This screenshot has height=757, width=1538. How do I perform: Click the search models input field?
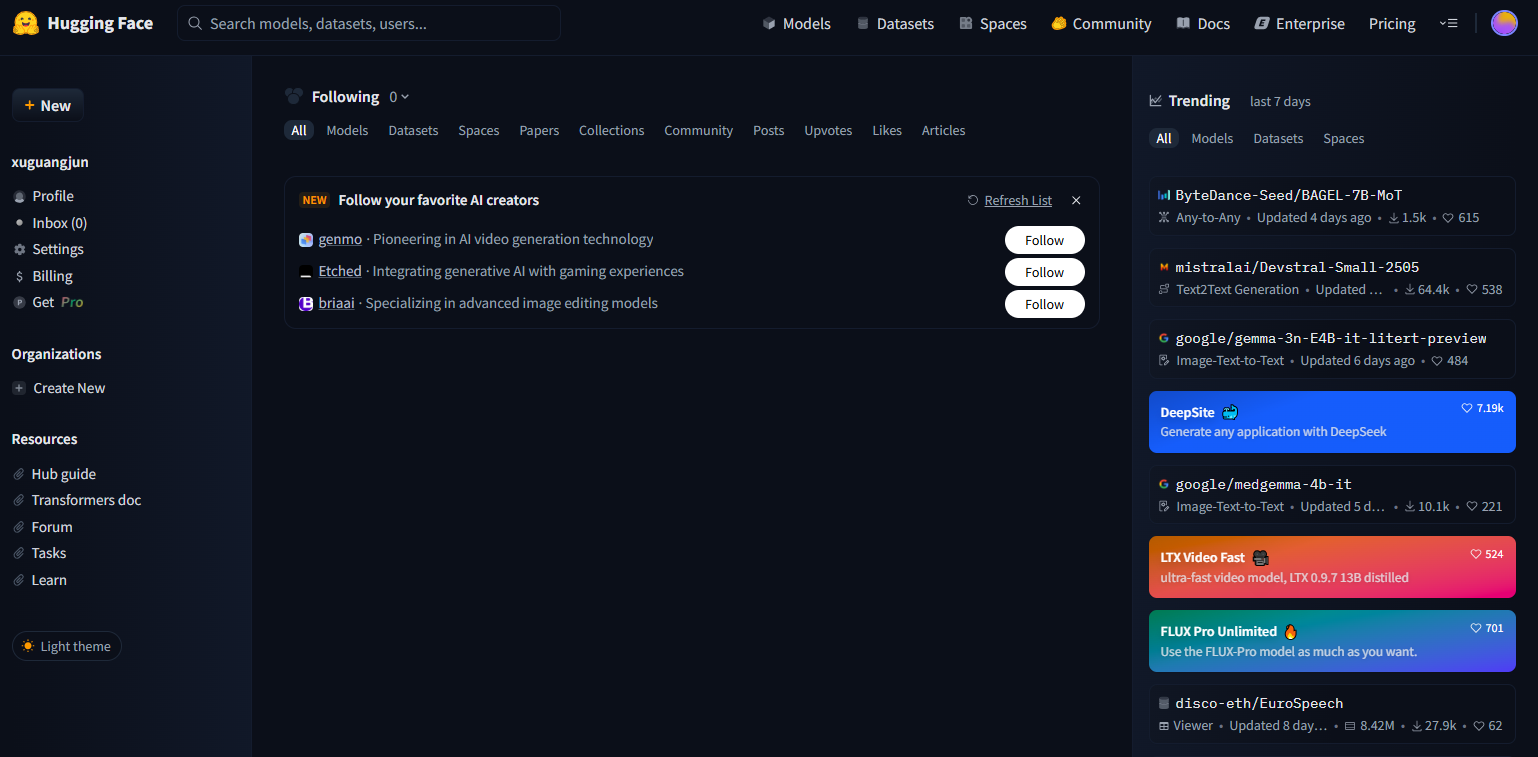369,23
